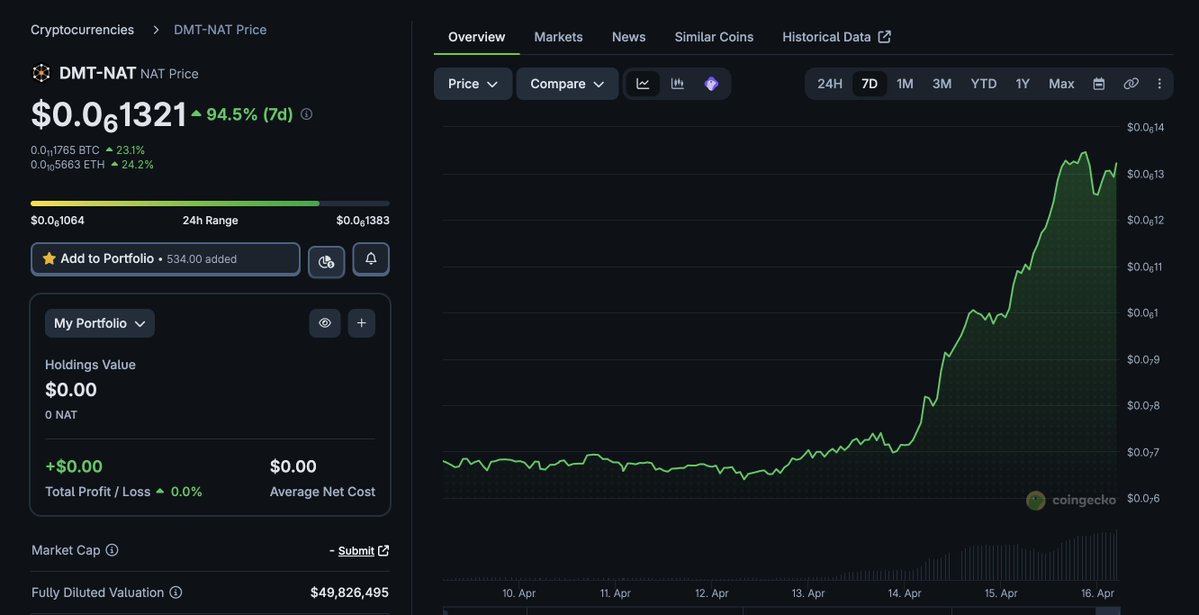Click the 24h Range progress bar
The height and width of the screenshot is (615, 1199).
pos(210,203)
